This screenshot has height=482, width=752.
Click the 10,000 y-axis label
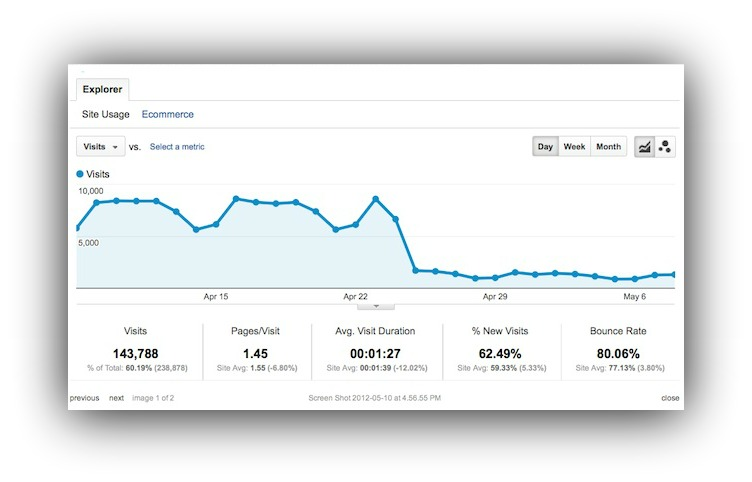coord(91,191)
